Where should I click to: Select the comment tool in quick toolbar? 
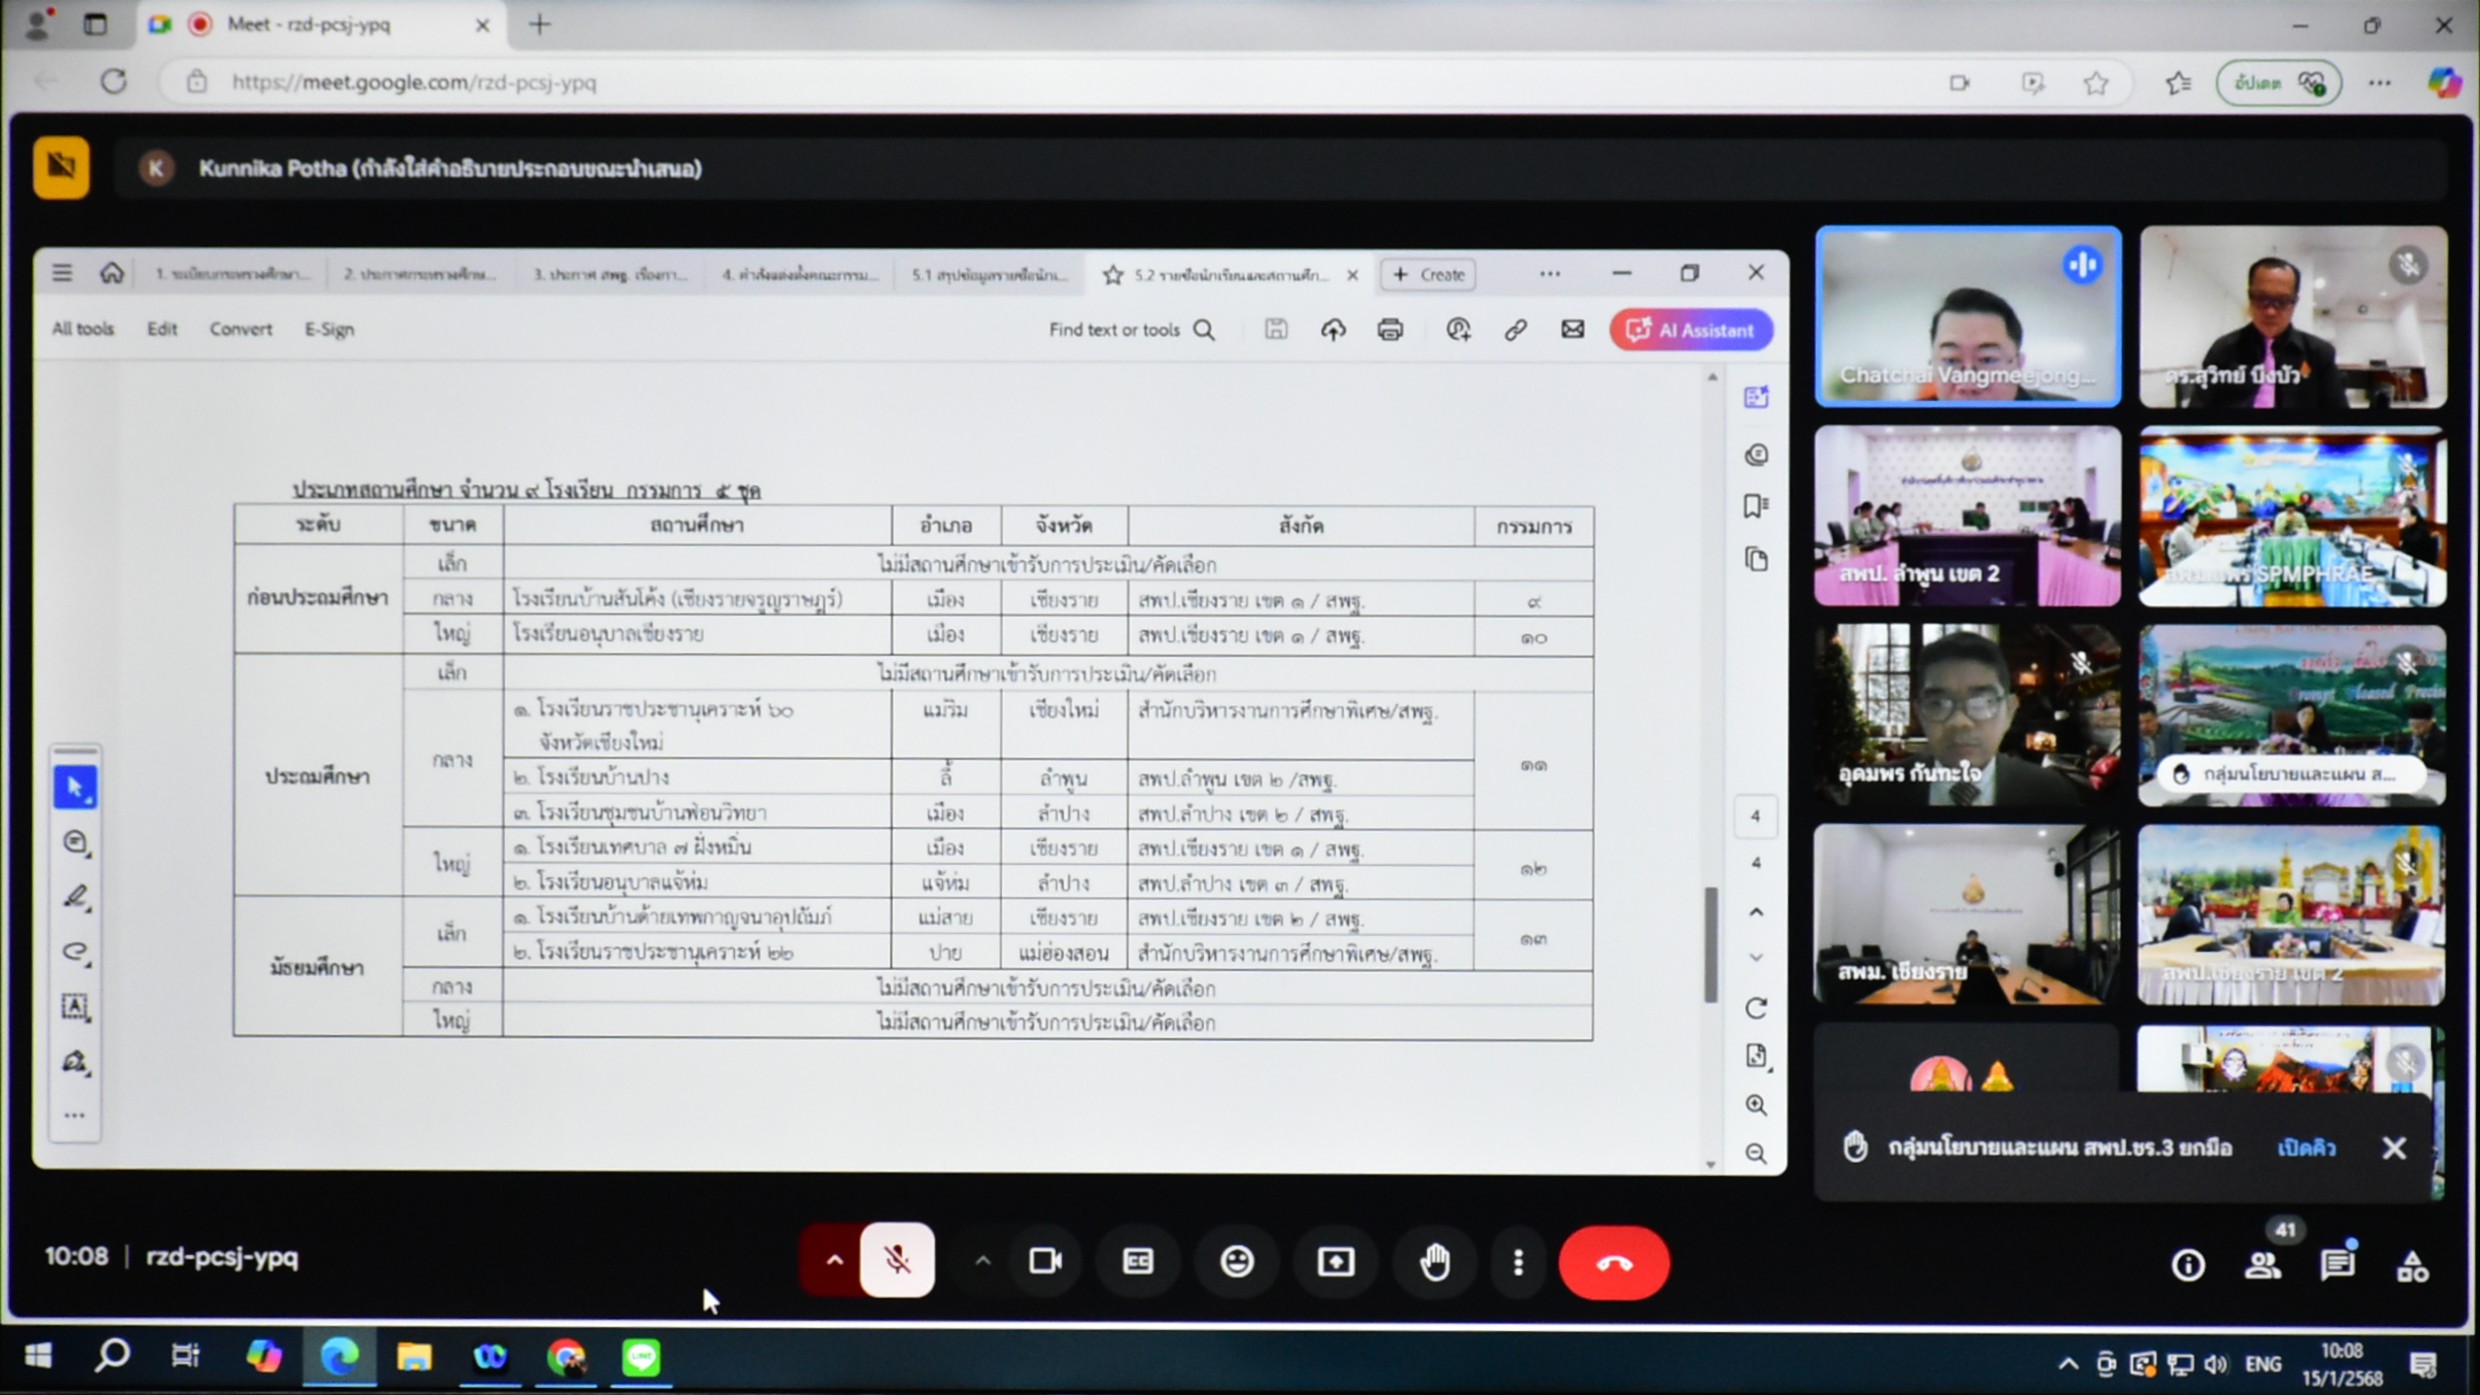(x=75, y=843)
